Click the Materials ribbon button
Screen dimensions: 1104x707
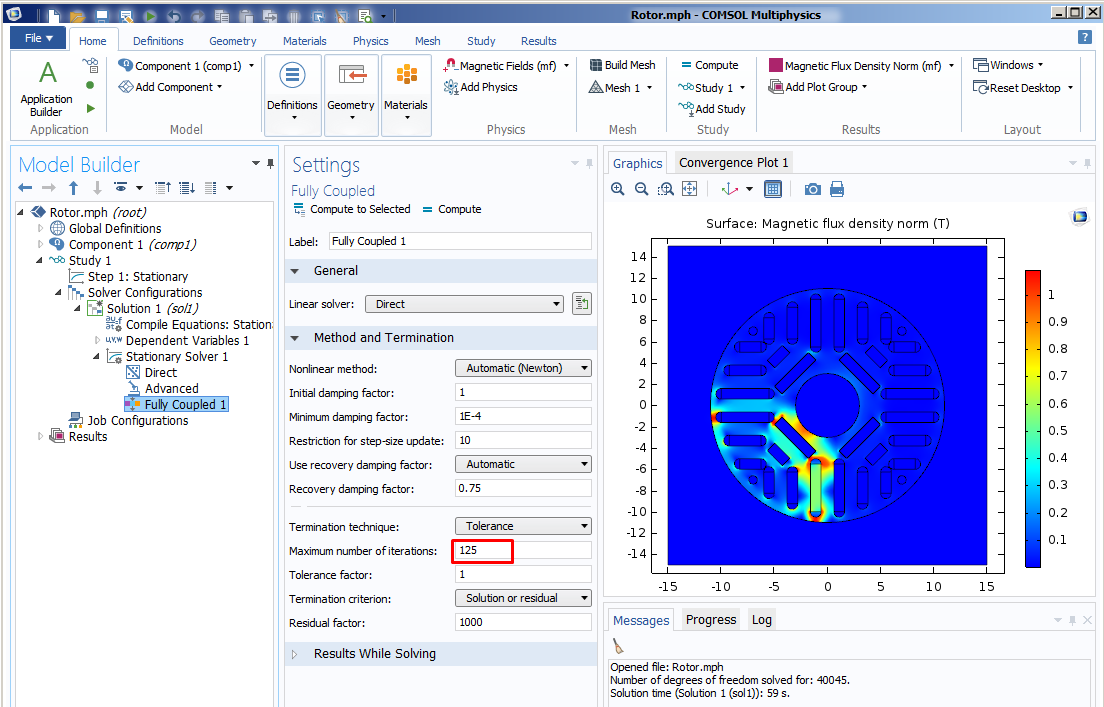(406, 95)
